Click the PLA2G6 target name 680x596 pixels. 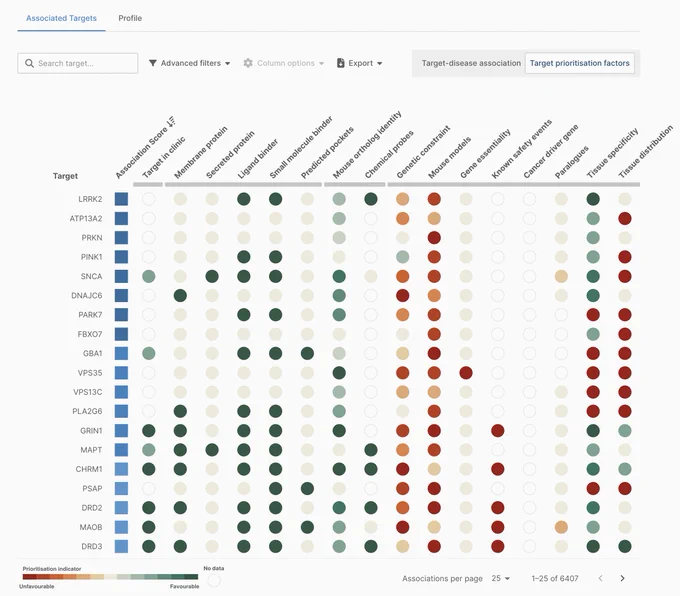pyautogui.click(x=87, y=411)
